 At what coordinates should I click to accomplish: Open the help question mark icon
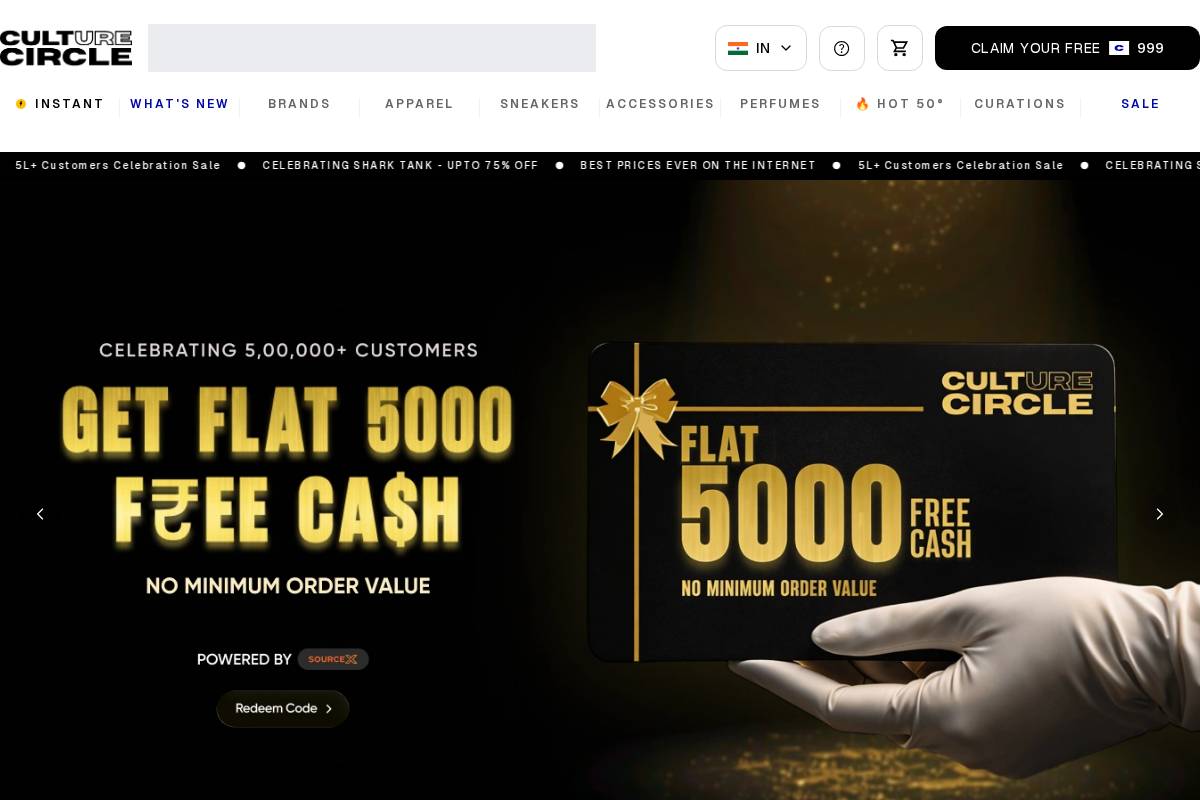842,48
